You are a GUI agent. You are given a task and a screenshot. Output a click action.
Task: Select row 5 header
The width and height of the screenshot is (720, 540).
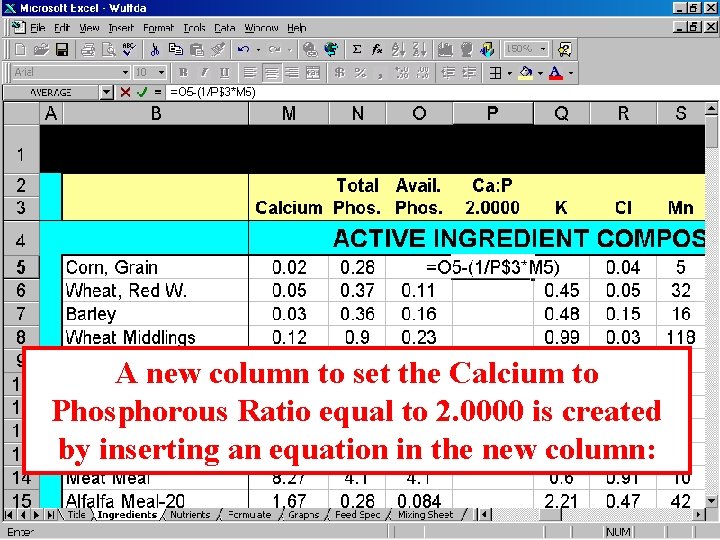[21, 267]
